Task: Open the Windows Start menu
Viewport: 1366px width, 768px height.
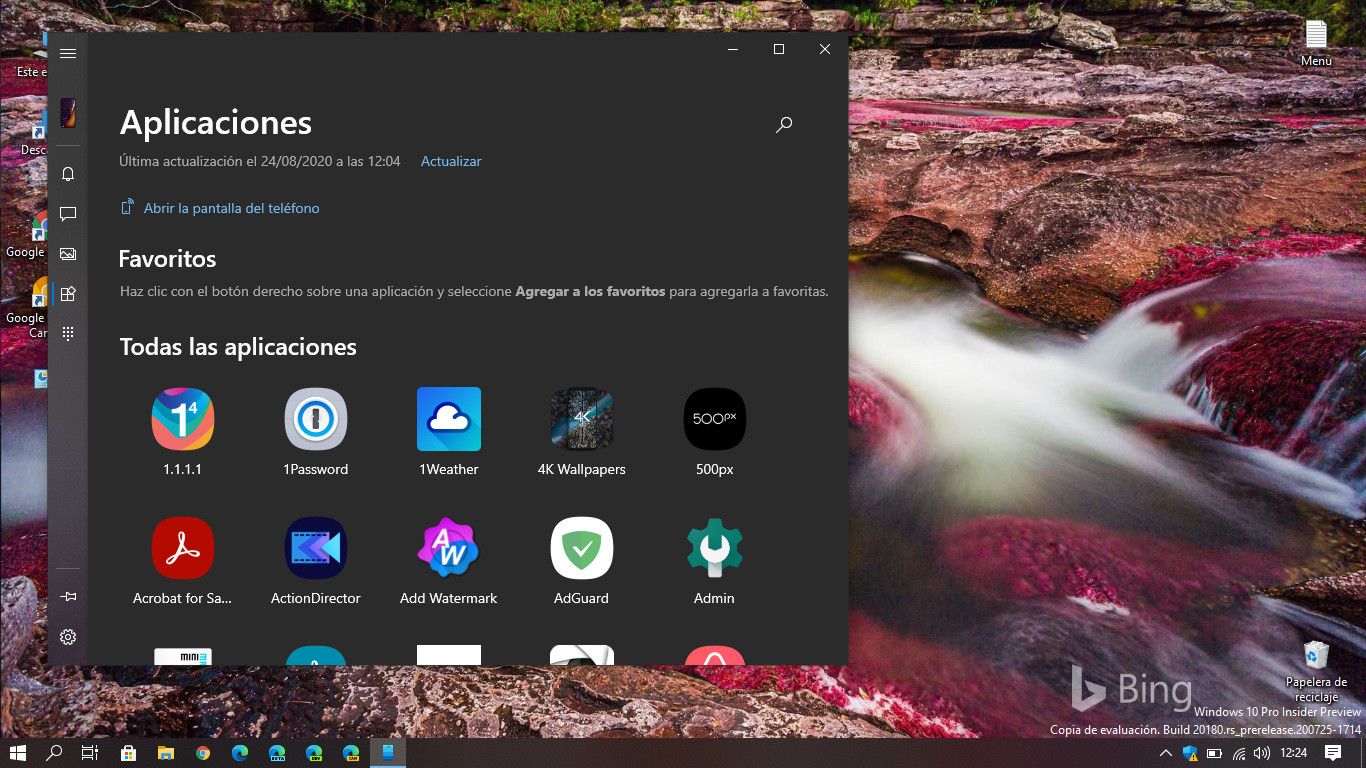Action: [x=18, y=752]
